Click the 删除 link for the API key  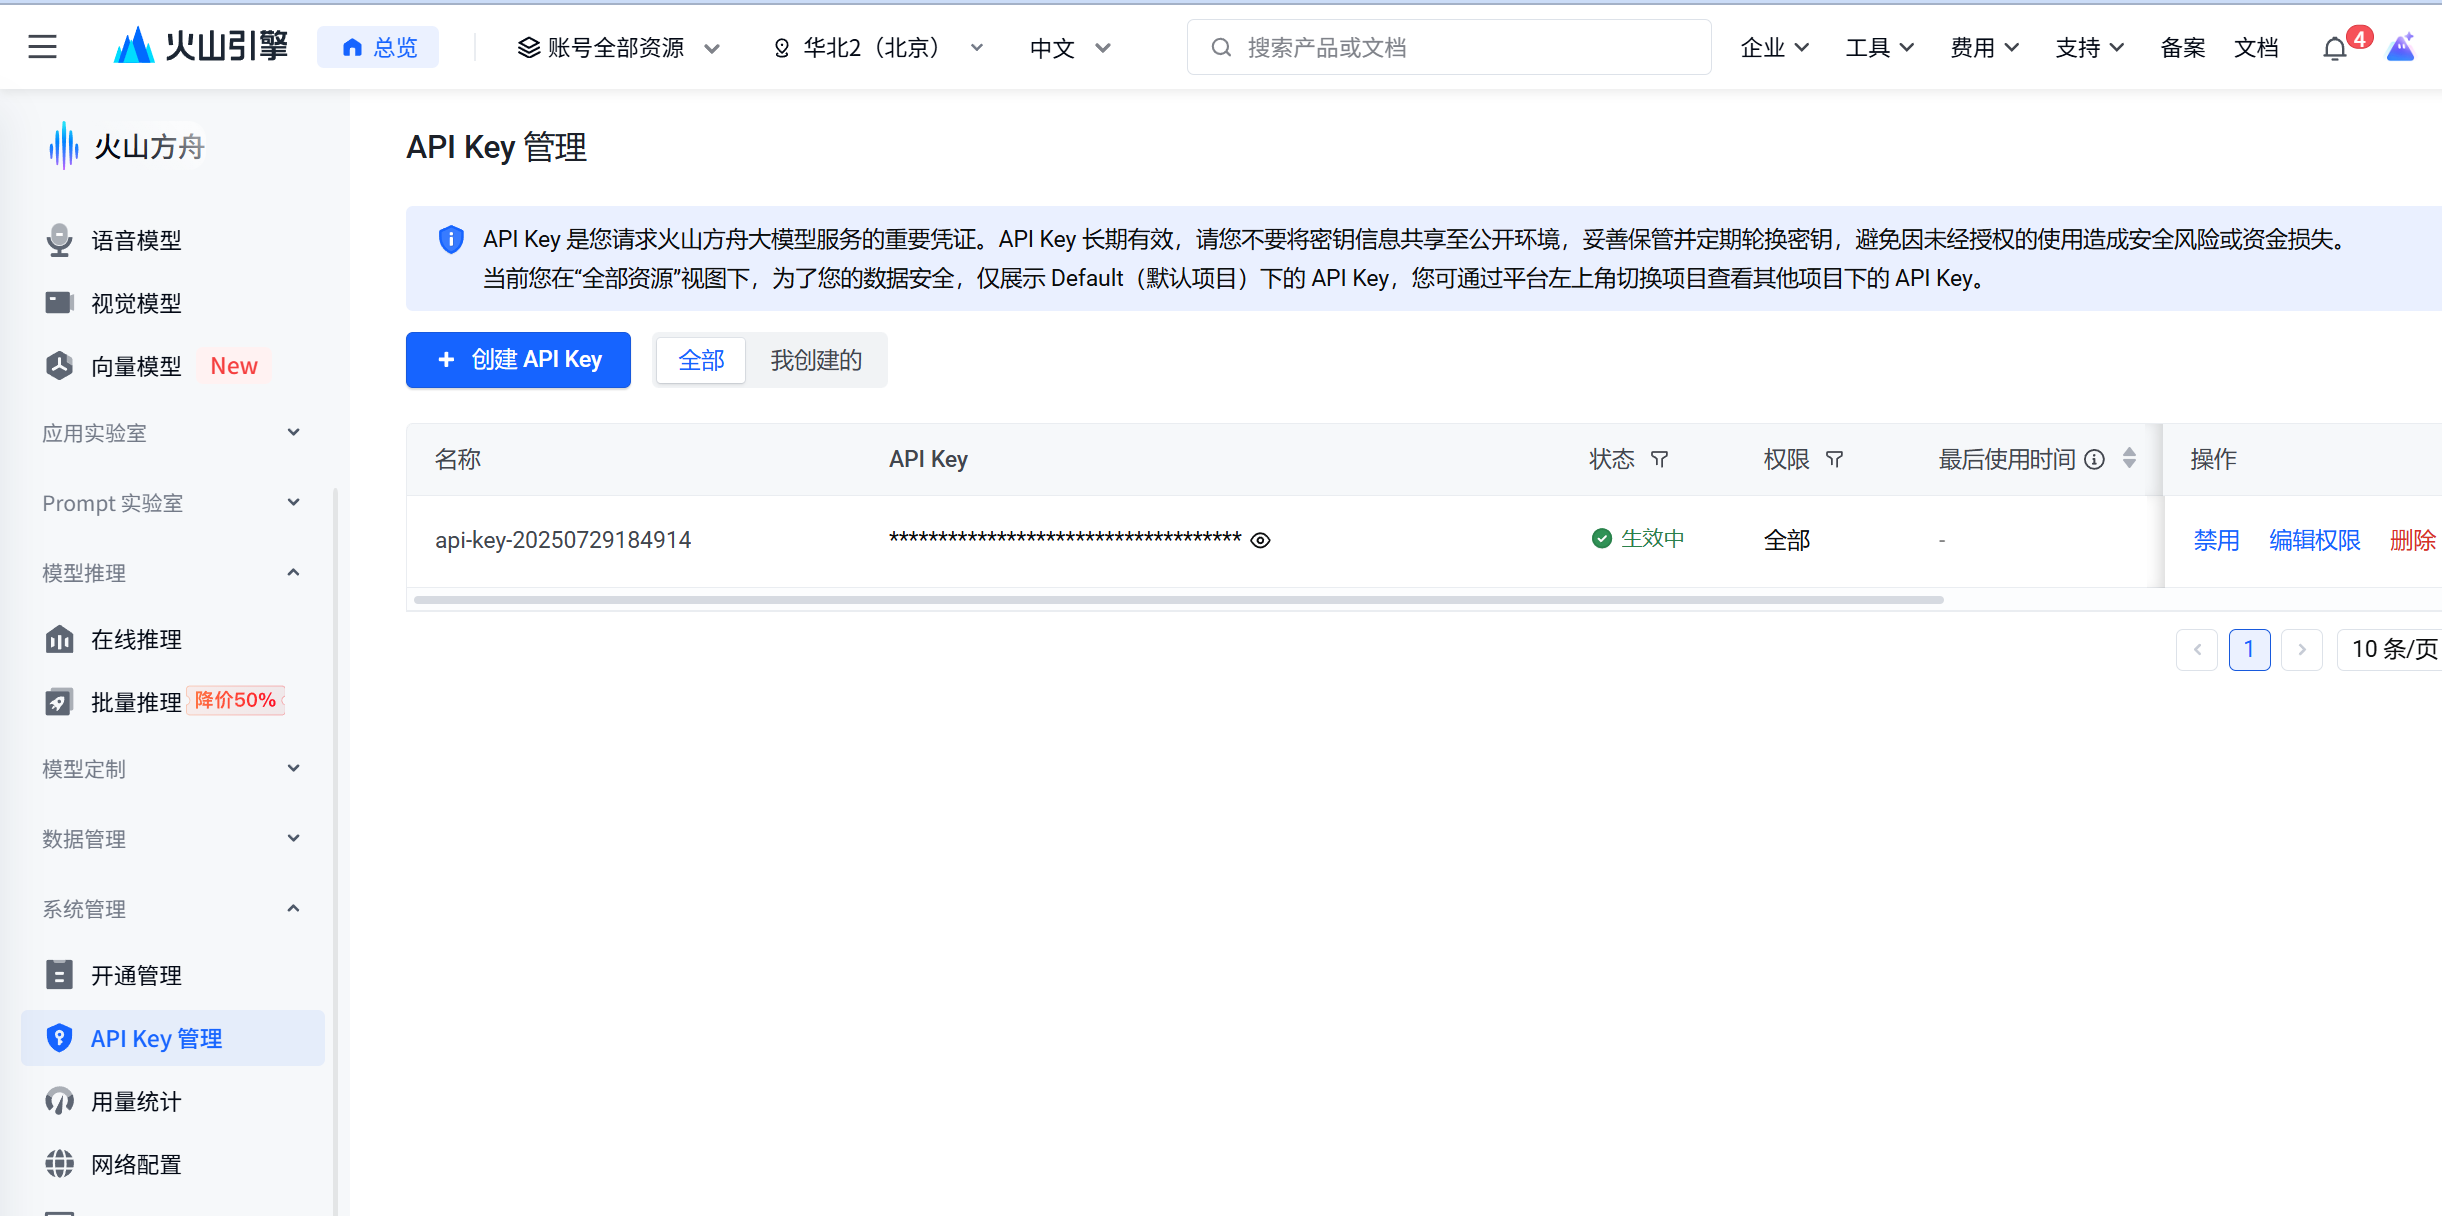[x=2412, y=540]
